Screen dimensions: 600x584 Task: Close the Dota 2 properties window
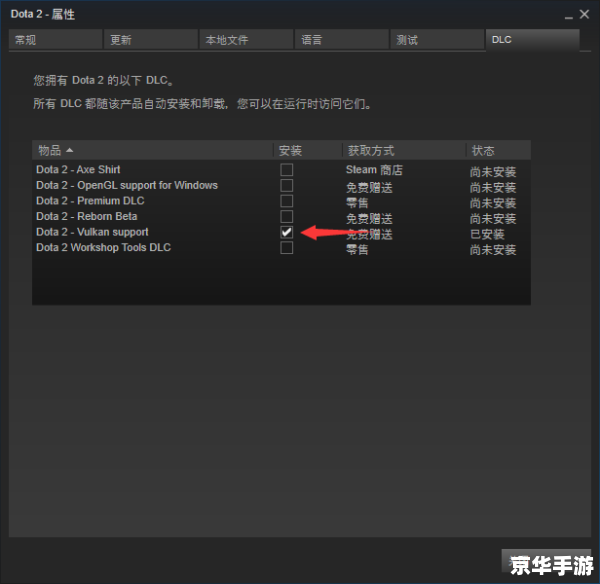(584, 15)
